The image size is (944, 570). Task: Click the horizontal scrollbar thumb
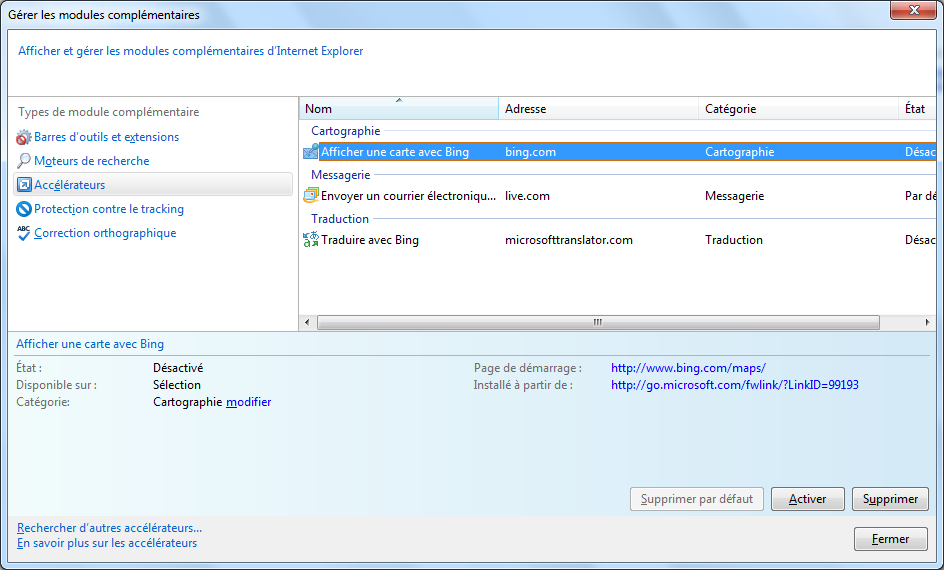[x=598, y=323]
